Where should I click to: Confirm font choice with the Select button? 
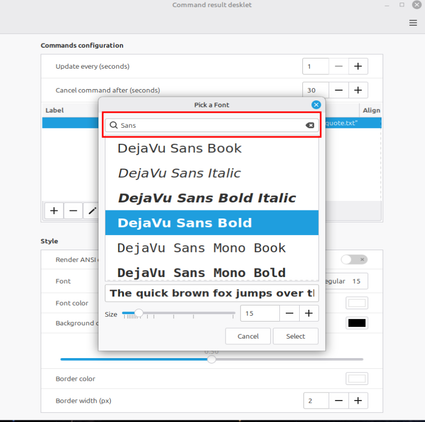(296, 336)
